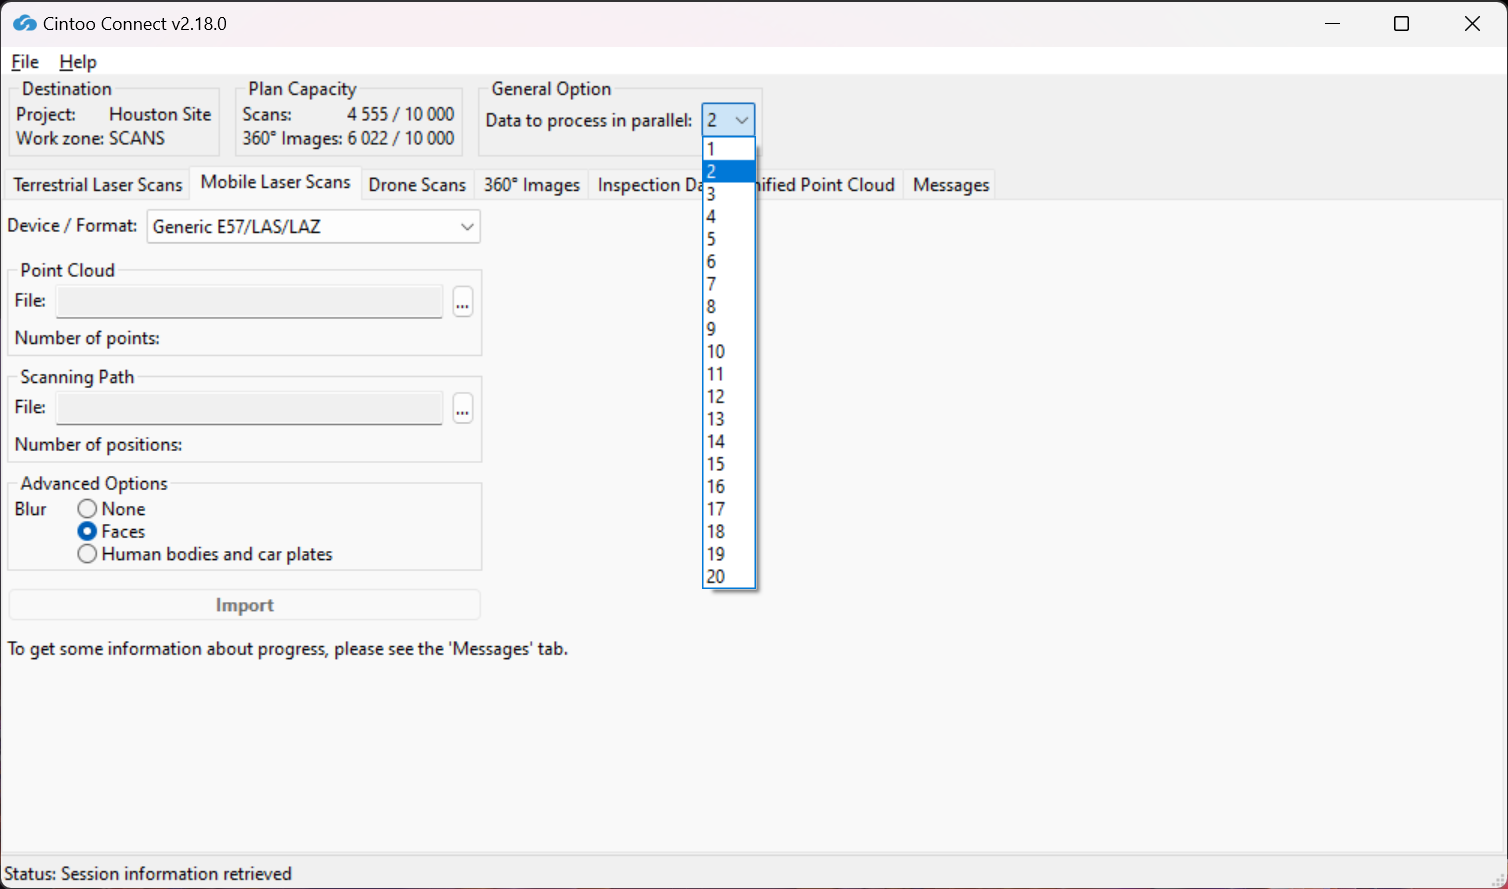The height and width of the screenshot is (889, 1508).
Task: Pick 8 from the parallel dropdown list
Action: point(729,307)
